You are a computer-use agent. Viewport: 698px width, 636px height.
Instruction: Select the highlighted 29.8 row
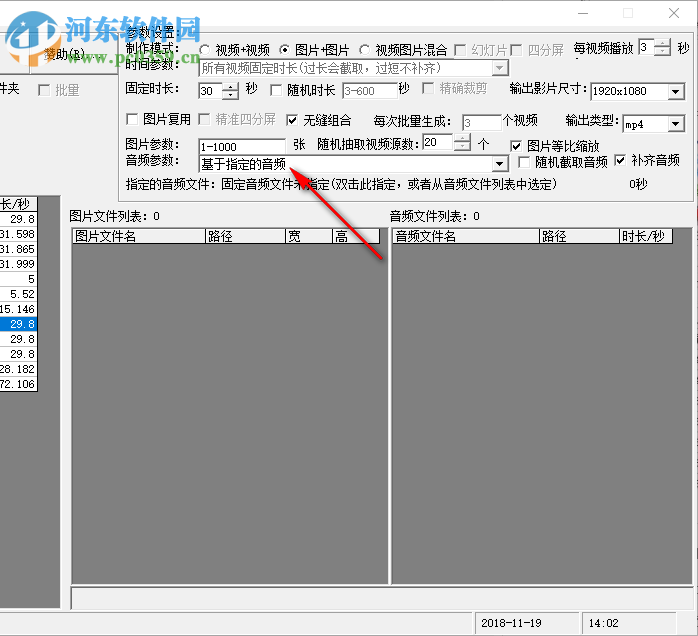[x=18, y=324]
